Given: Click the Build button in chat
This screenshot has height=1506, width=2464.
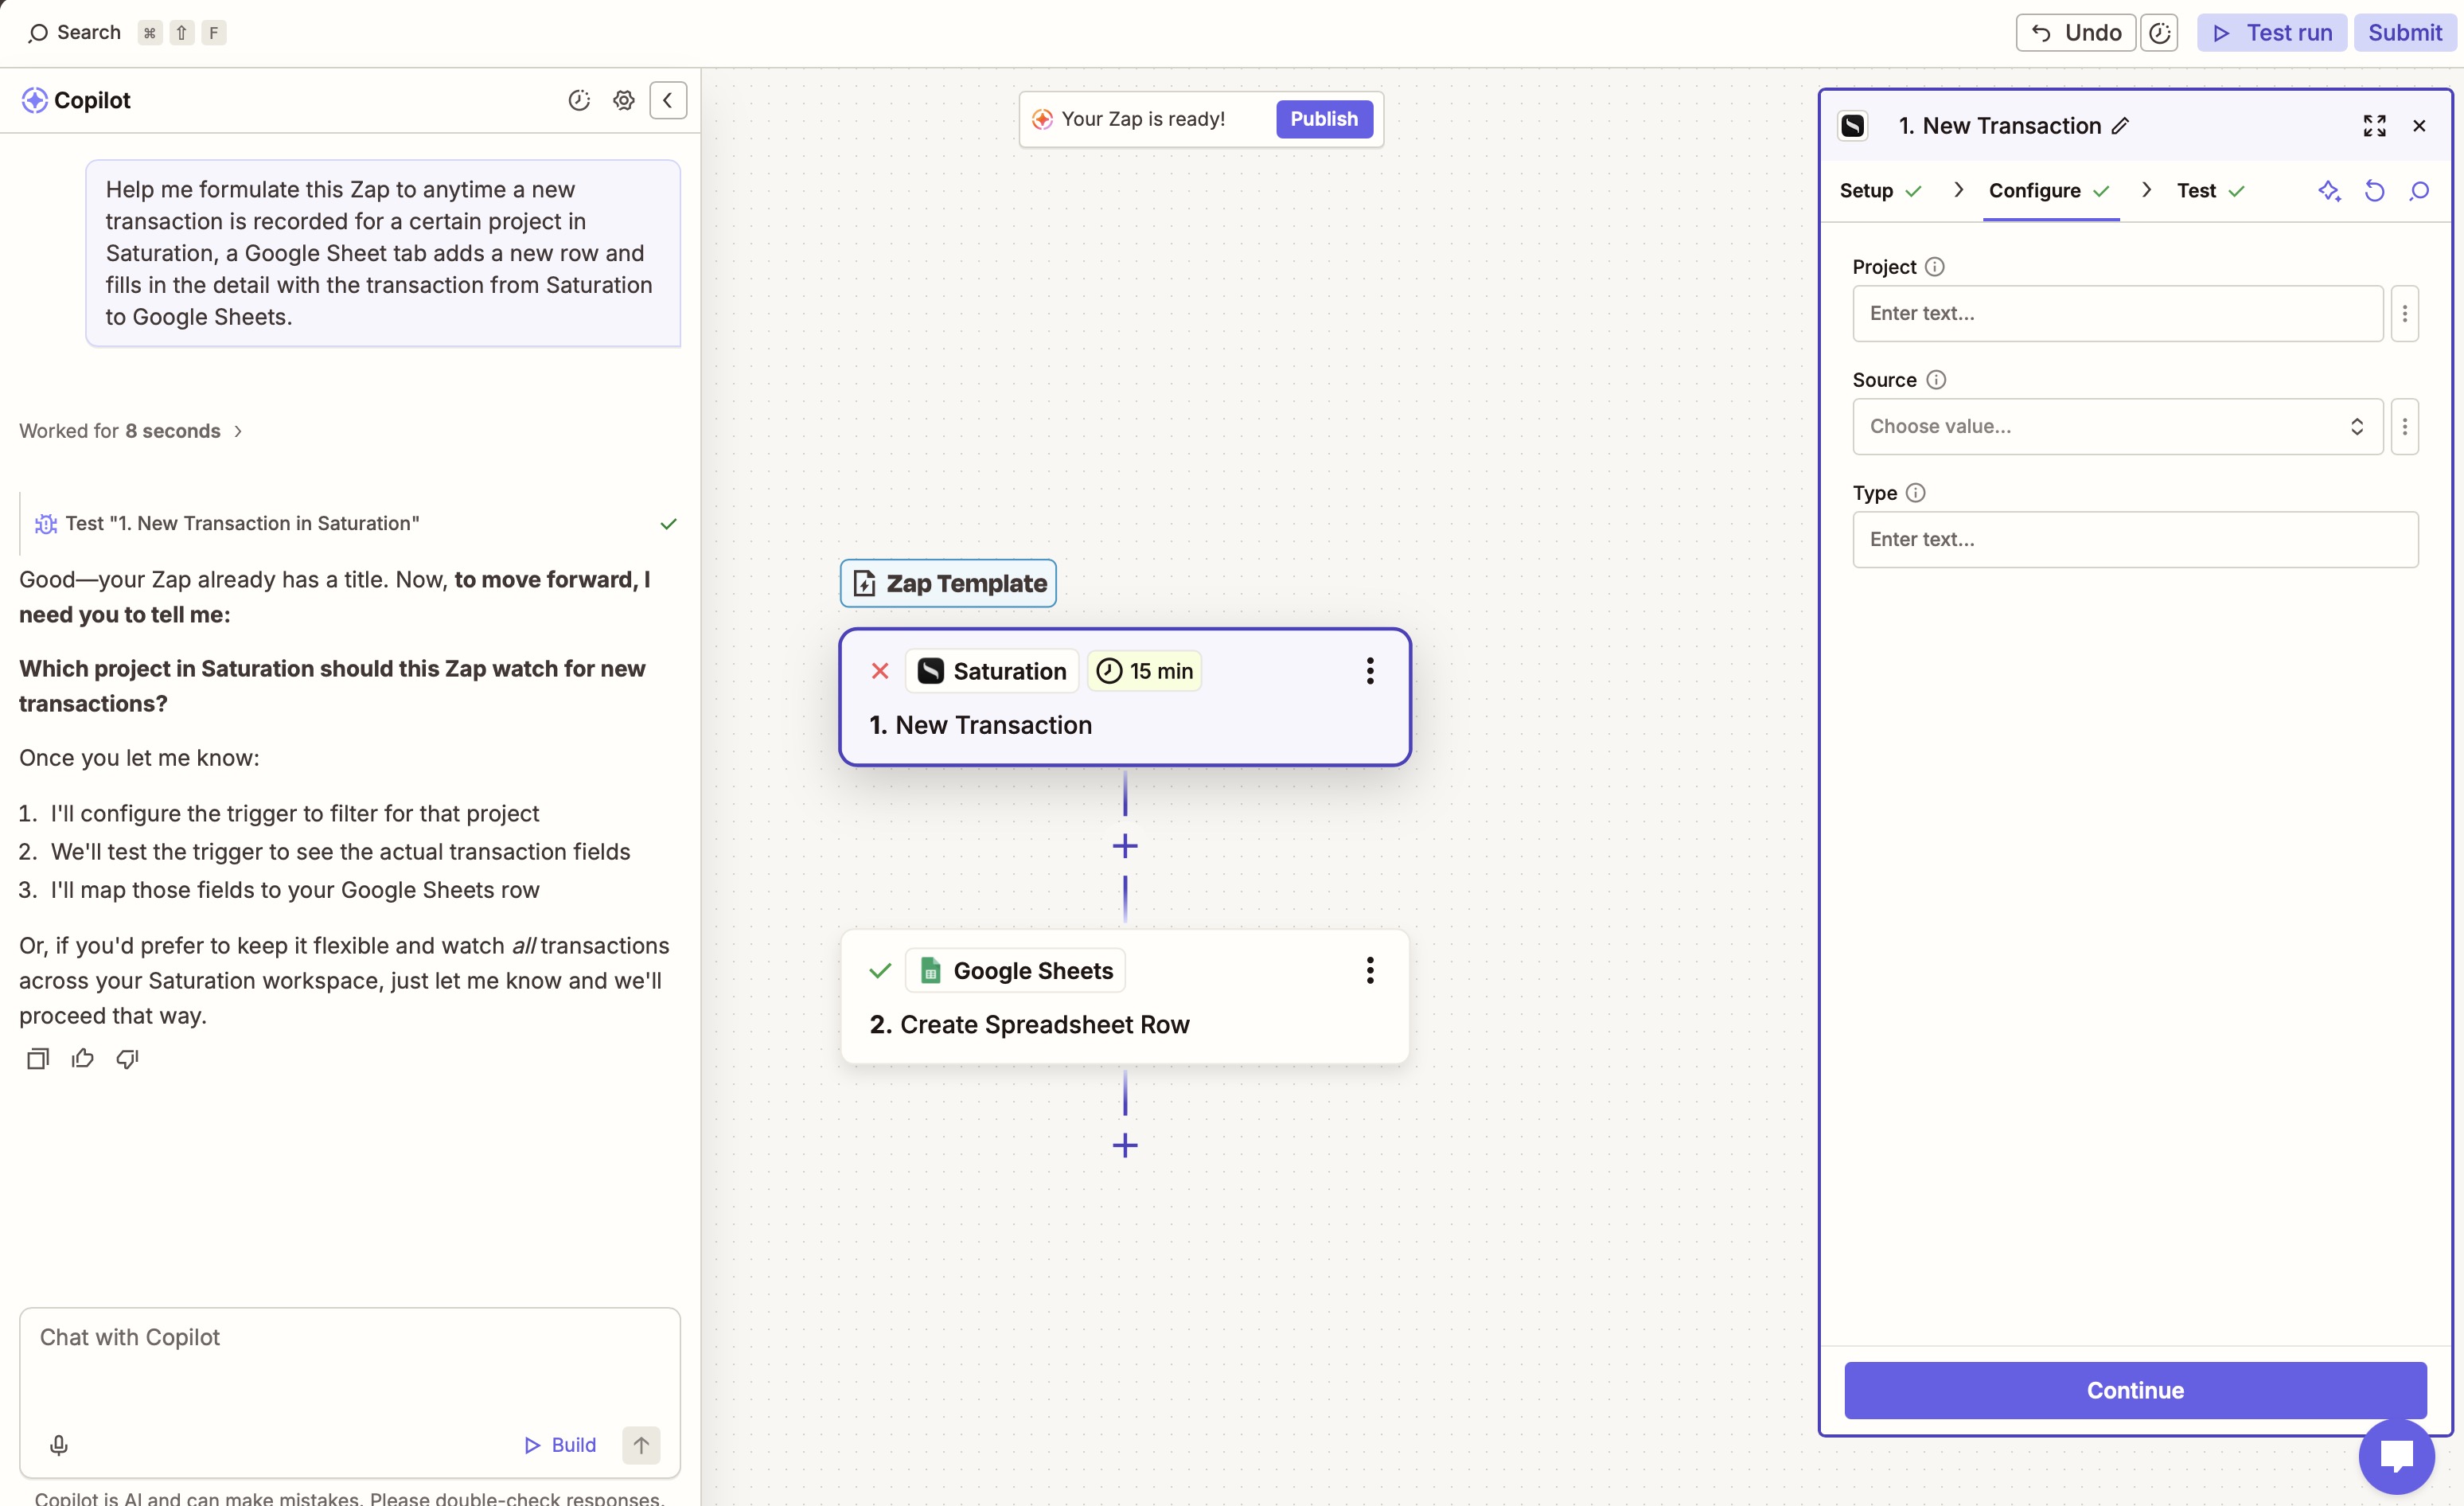Looking at the screenshot, I should point(560,1445).
